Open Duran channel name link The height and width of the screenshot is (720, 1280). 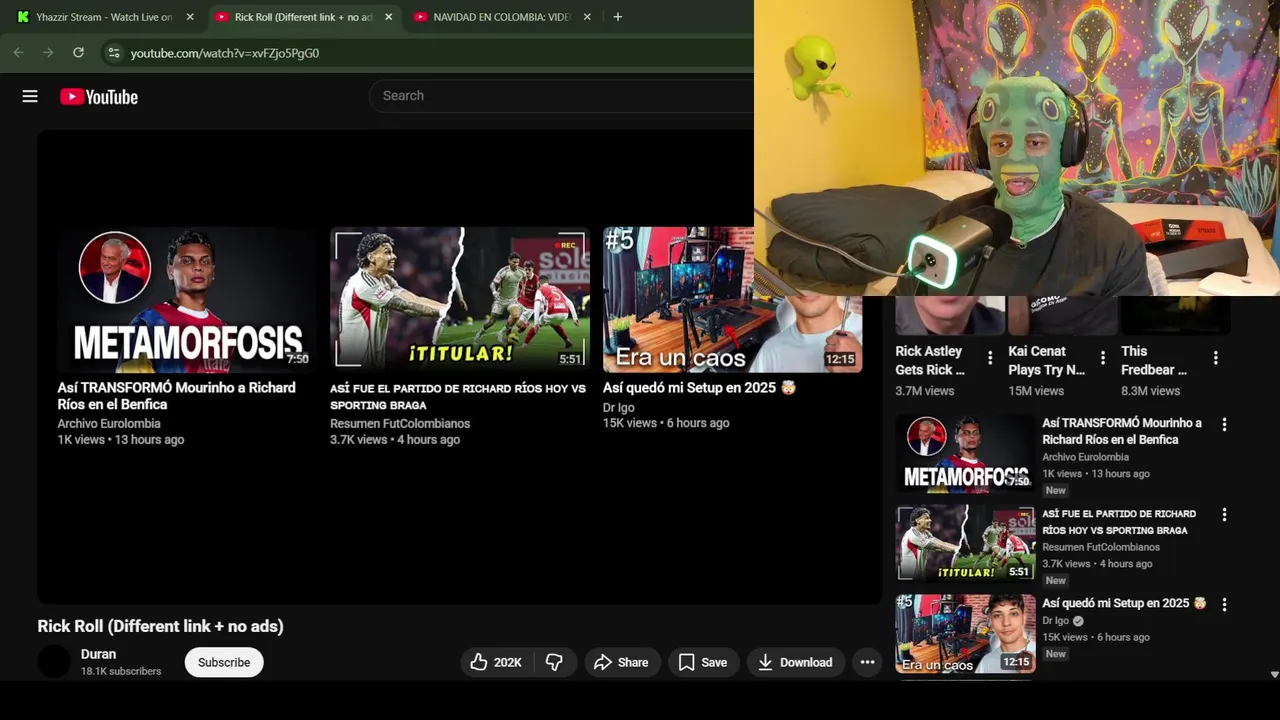click(x=98, y=654)
